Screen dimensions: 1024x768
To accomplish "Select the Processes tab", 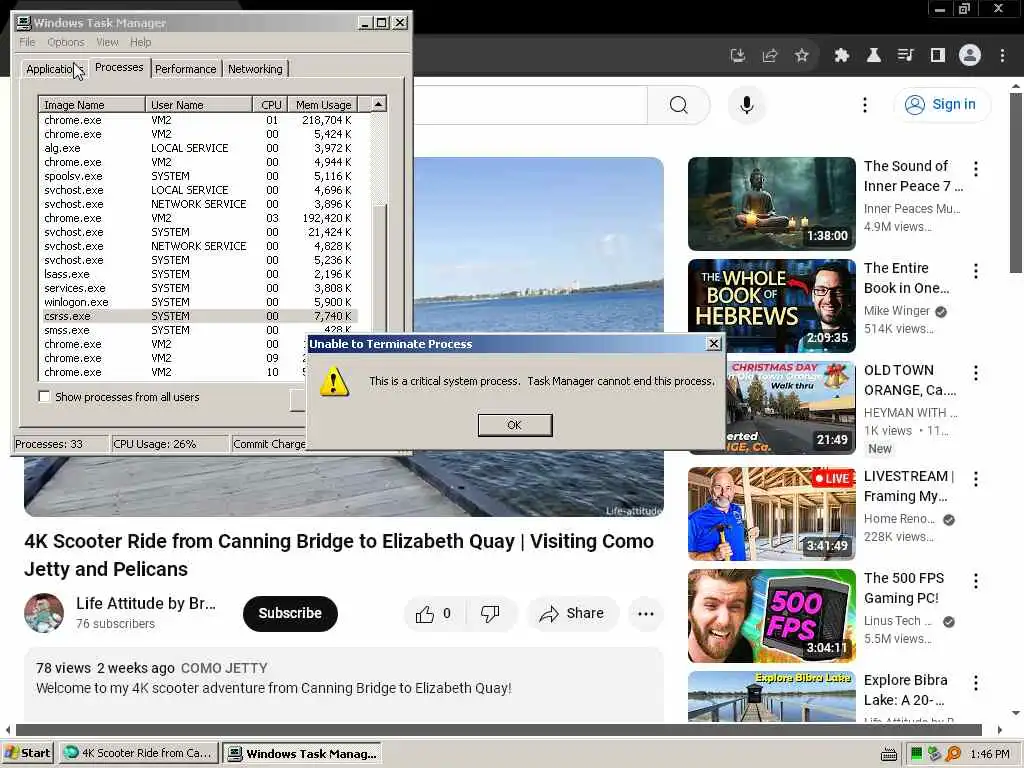I will pyautogui.click(x=119, y=67).
